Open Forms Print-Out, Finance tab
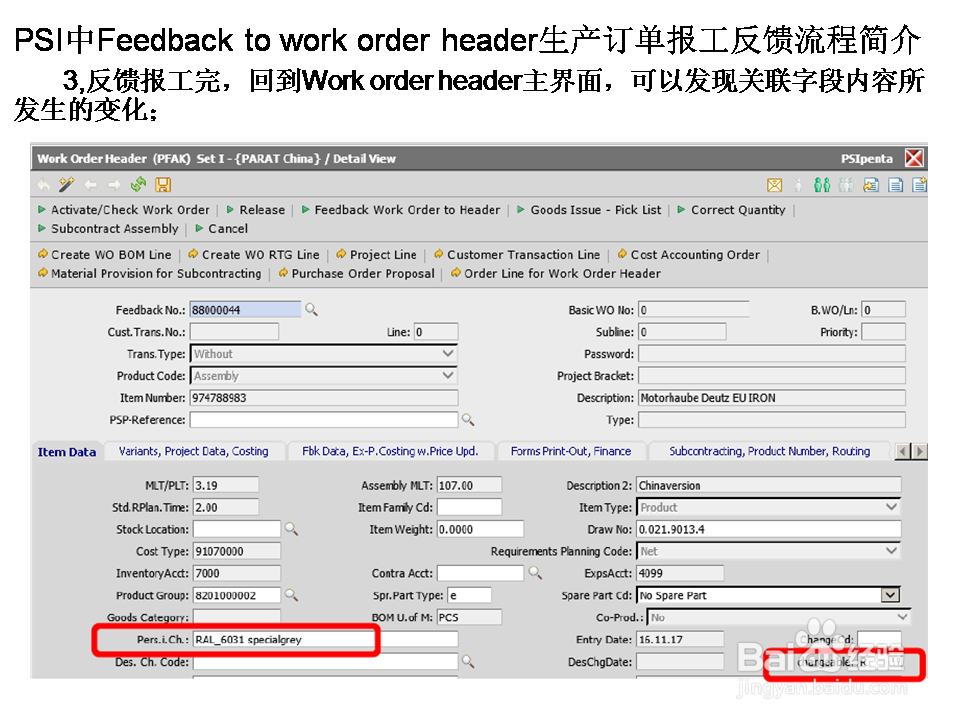 pos(571,451)
